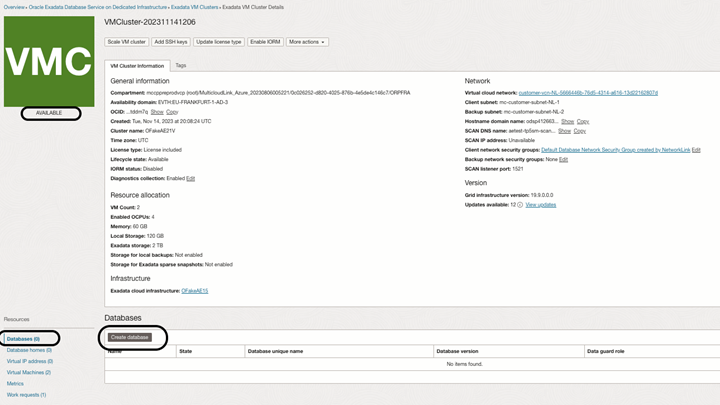
Task: Go to Overview breadcrumb
Action: point(14,7)
